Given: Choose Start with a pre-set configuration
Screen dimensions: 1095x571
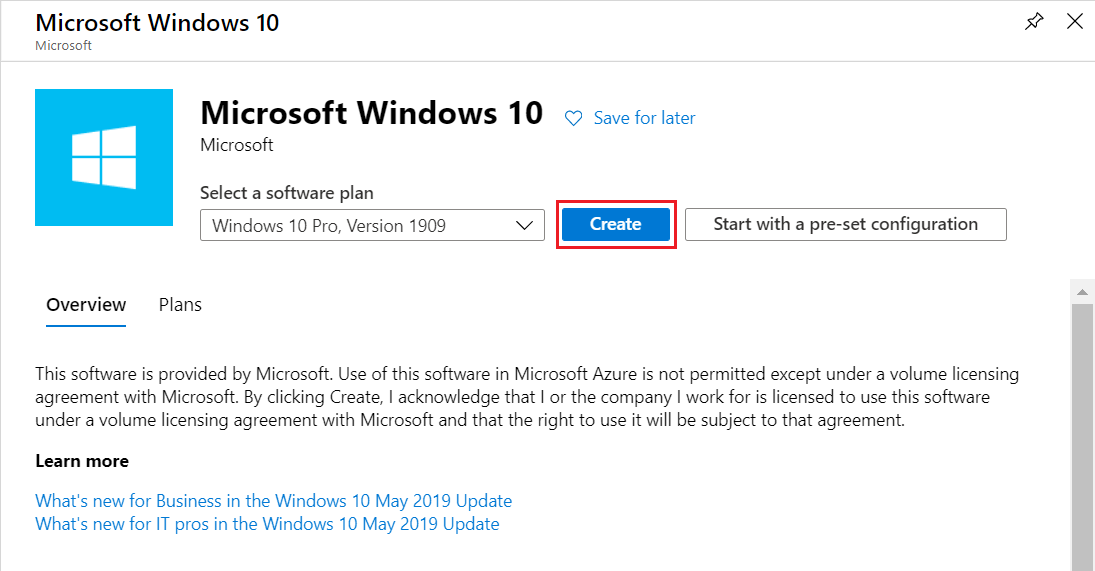Looking at the screenshot, I should click(845, 224).
